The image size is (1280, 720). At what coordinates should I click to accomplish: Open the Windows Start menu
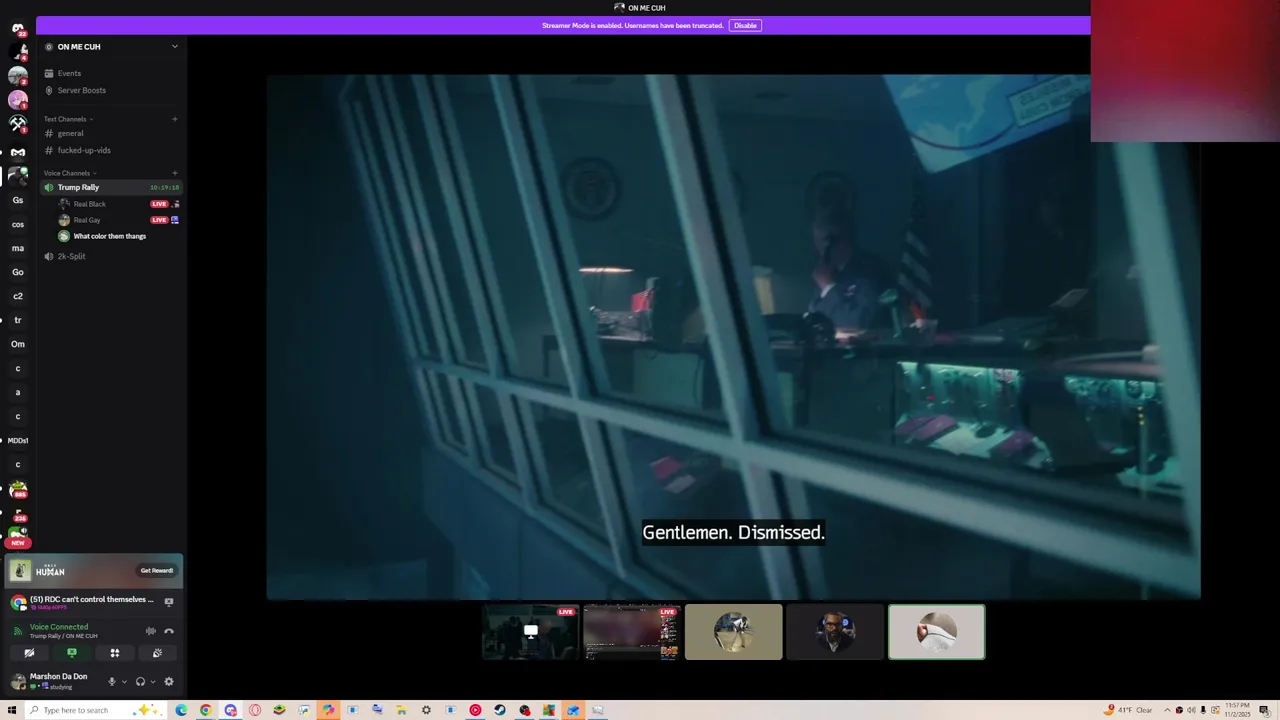pyautogui.click(x=12, y=710)
